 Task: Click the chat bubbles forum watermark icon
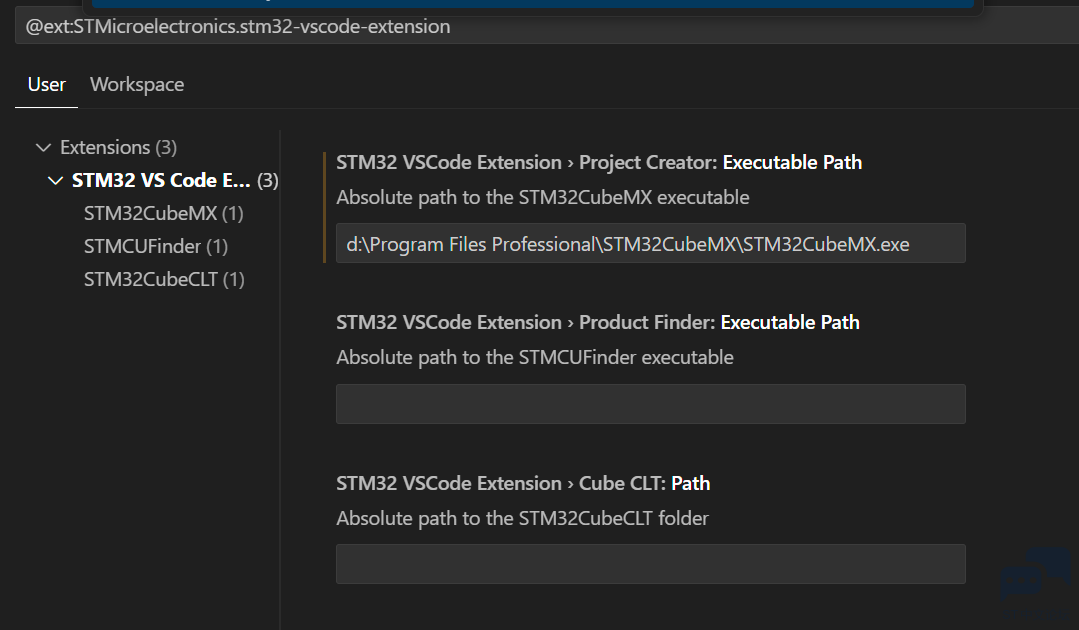coord(1036,575)
